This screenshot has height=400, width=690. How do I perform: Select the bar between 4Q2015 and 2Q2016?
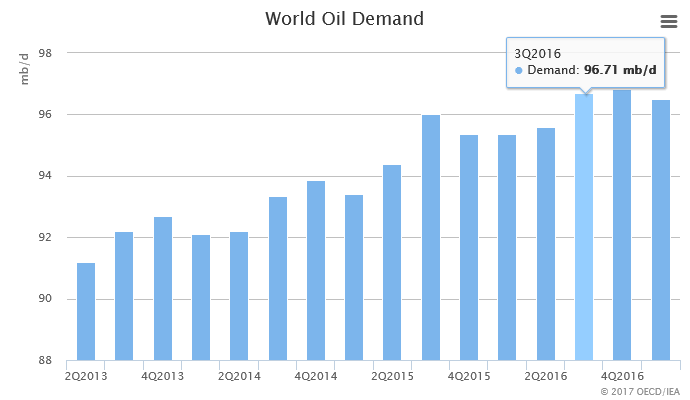[507, 248]
